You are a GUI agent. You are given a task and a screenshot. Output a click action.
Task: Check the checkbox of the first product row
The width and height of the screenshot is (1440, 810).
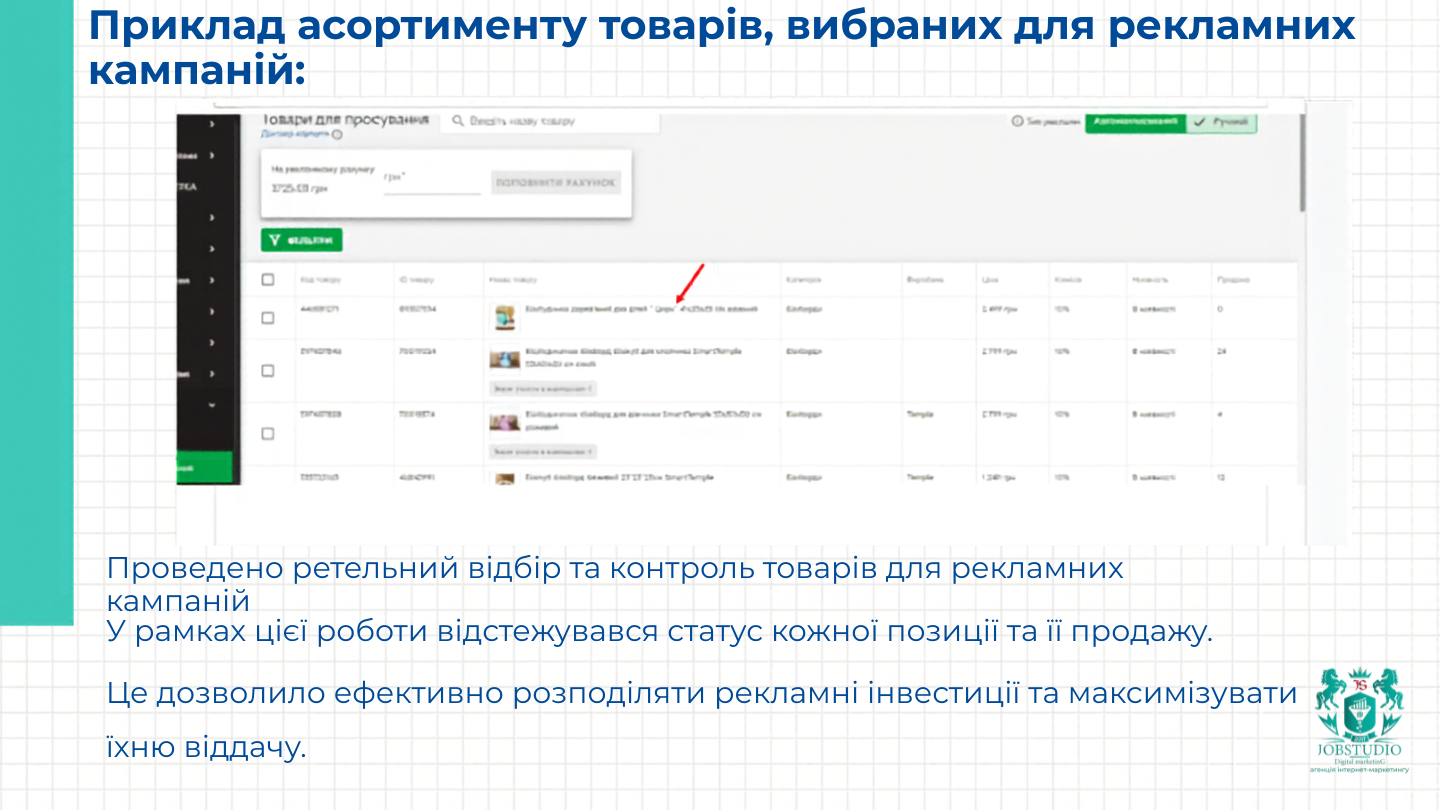[x=267, y=318]
